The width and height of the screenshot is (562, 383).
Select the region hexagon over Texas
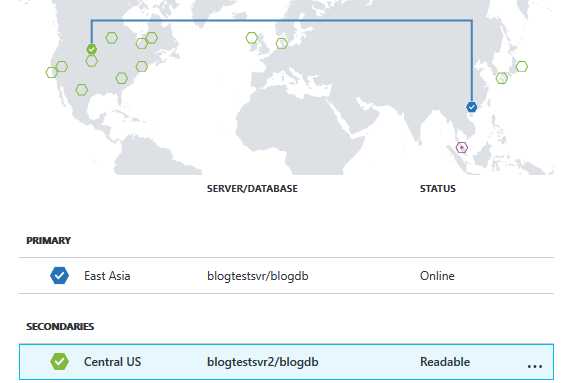82,90
